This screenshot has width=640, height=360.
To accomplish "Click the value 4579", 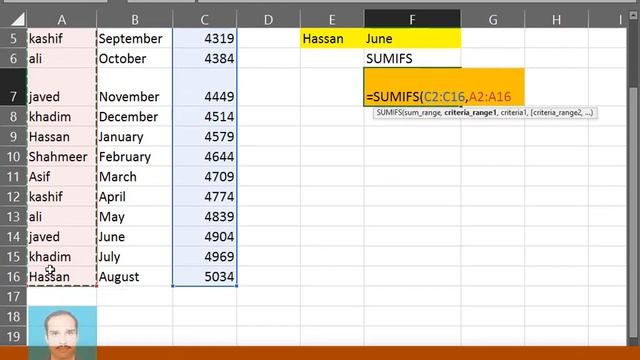I will (x=204, y=137).
